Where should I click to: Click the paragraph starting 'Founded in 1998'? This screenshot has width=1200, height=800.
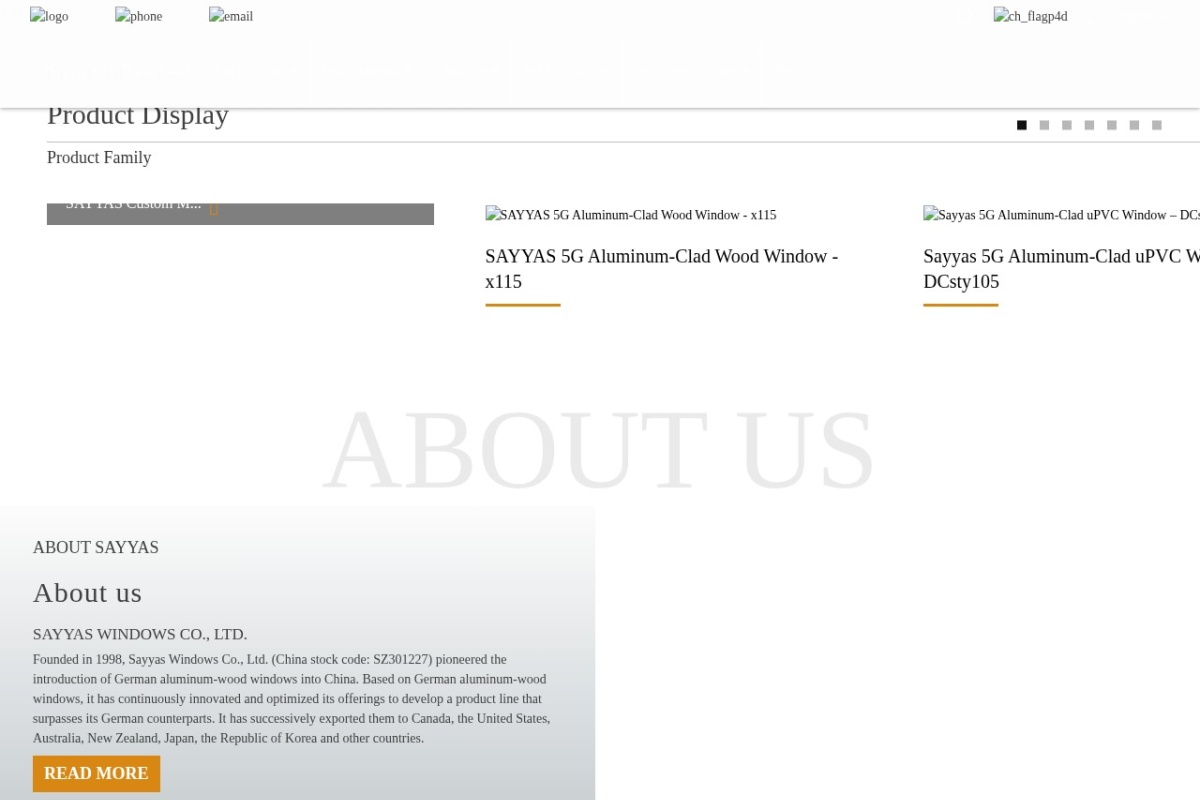[x=292, y=699]
